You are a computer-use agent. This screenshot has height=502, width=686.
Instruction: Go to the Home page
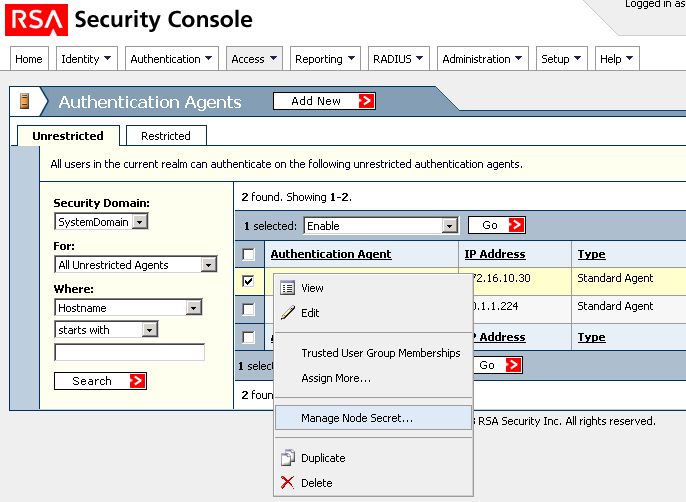click(x=29, y=59)
